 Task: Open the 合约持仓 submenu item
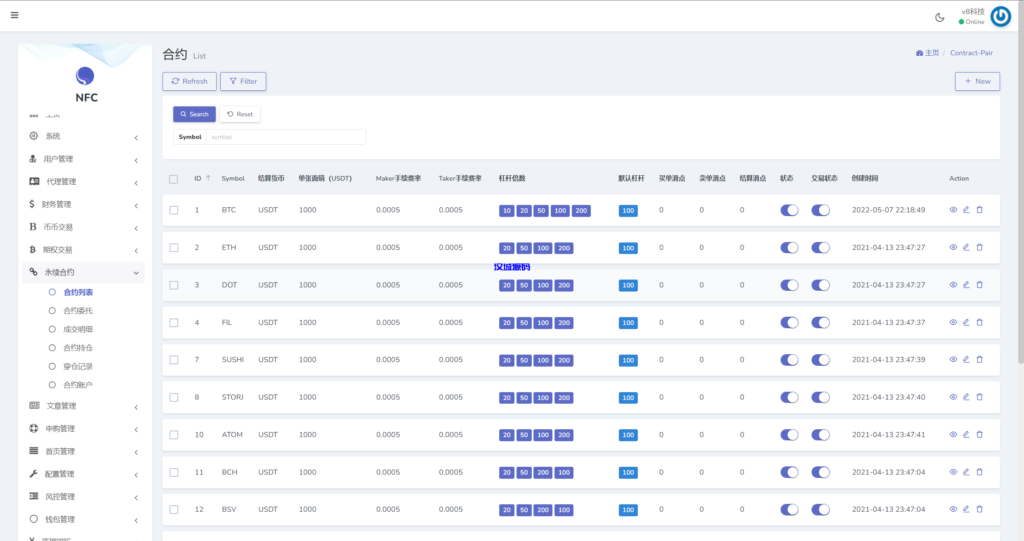click(x=78, y=348)
